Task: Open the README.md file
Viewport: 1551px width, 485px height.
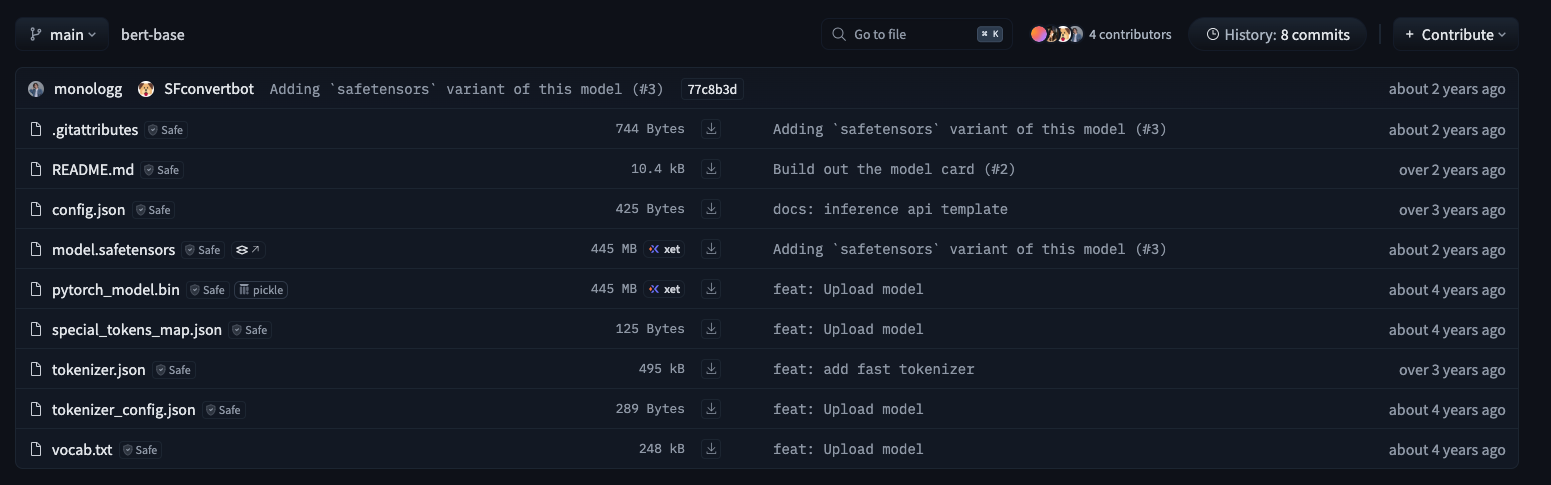Action: [93, 169]
